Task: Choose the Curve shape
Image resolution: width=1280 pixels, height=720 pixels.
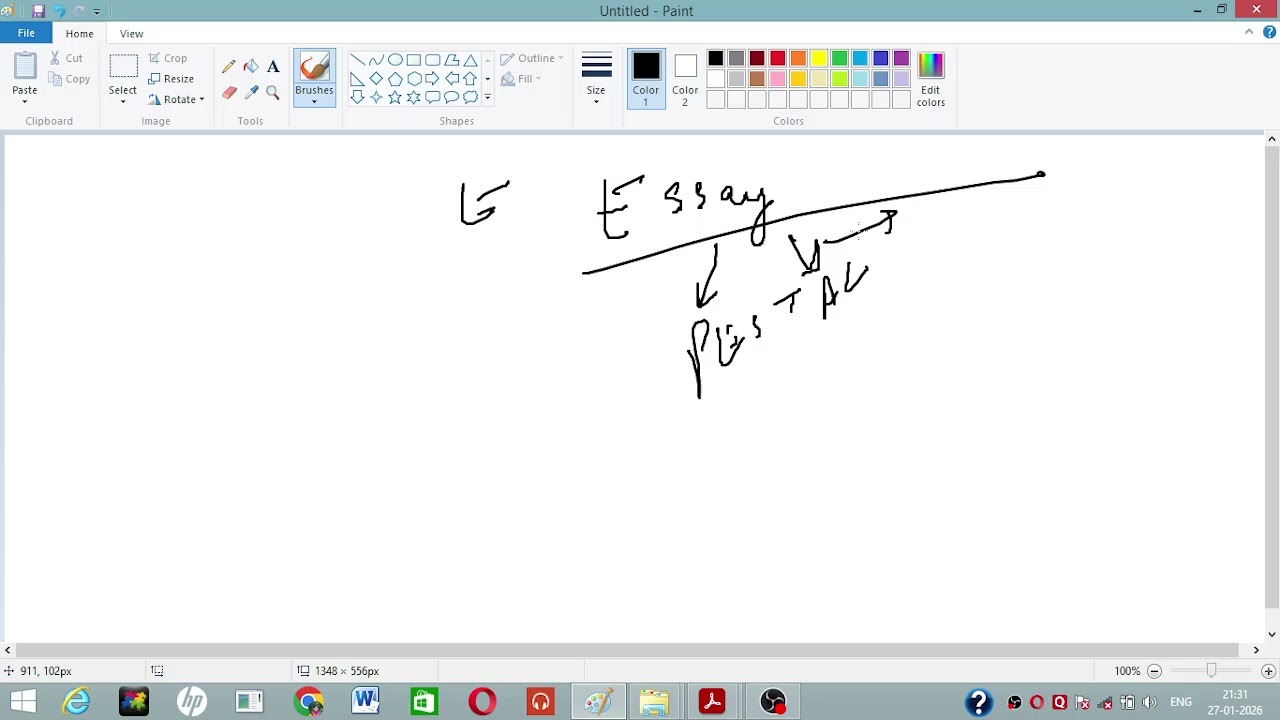Action: [376, 60]
